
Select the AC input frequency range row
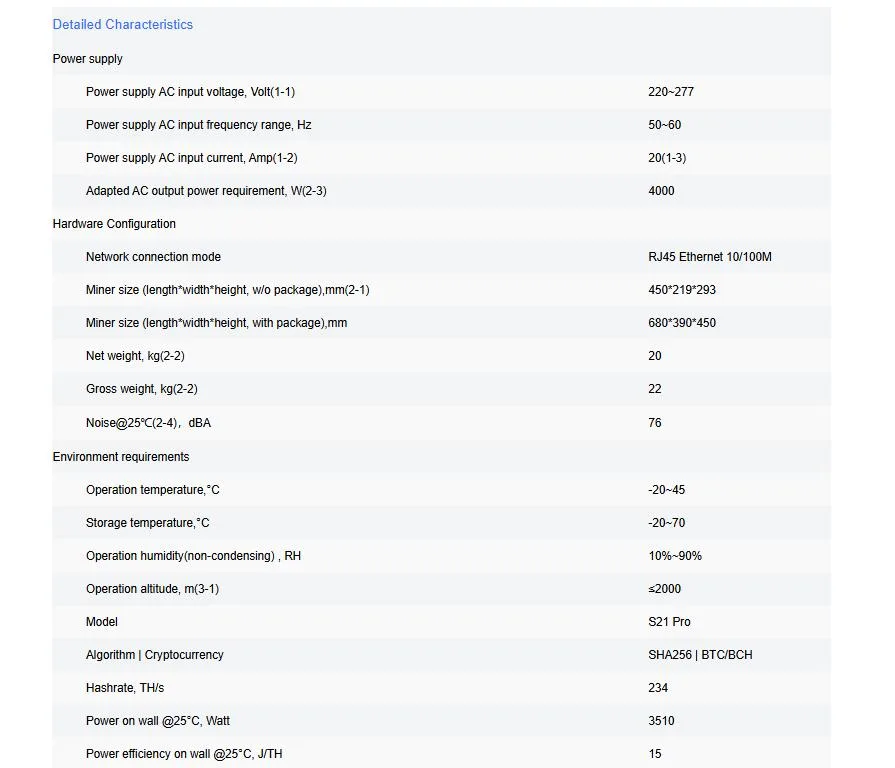441,125
